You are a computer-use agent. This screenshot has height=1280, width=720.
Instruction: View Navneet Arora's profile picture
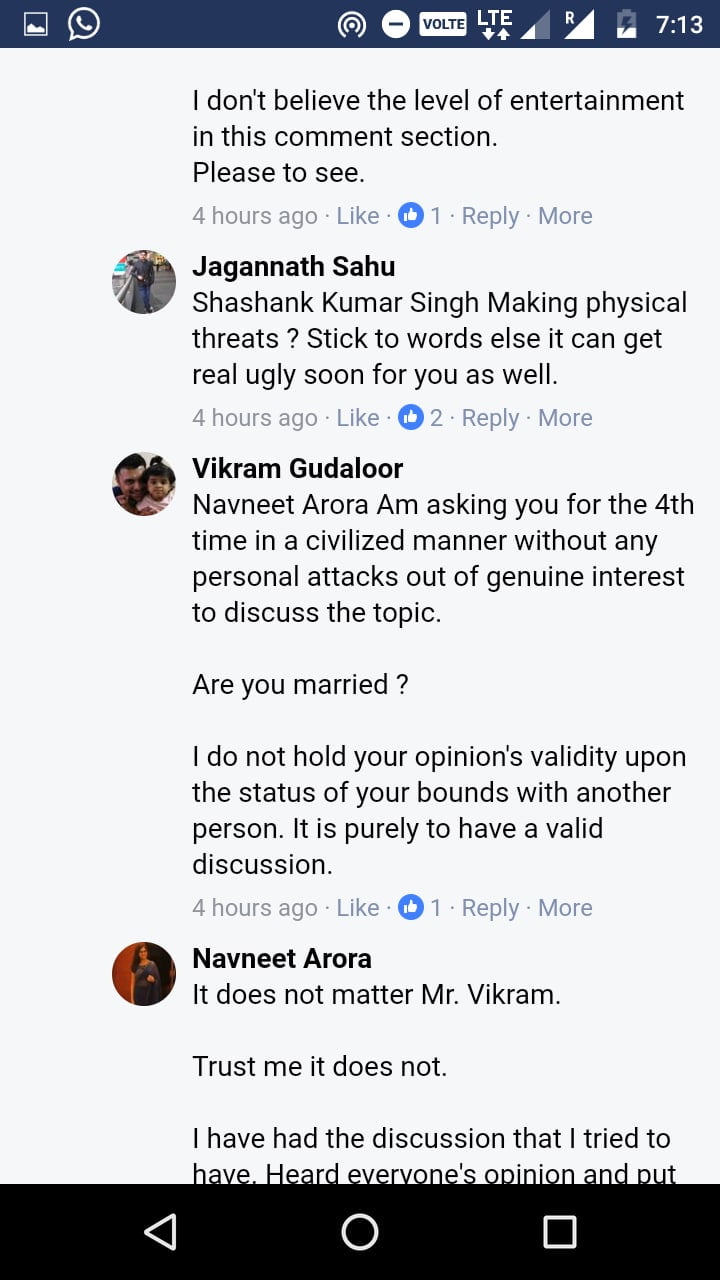144,974
